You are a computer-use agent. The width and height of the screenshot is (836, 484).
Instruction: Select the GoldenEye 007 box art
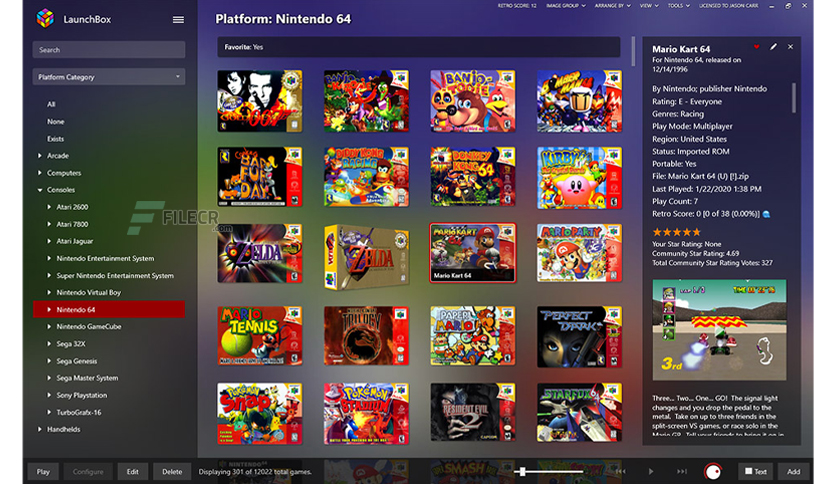260,101
